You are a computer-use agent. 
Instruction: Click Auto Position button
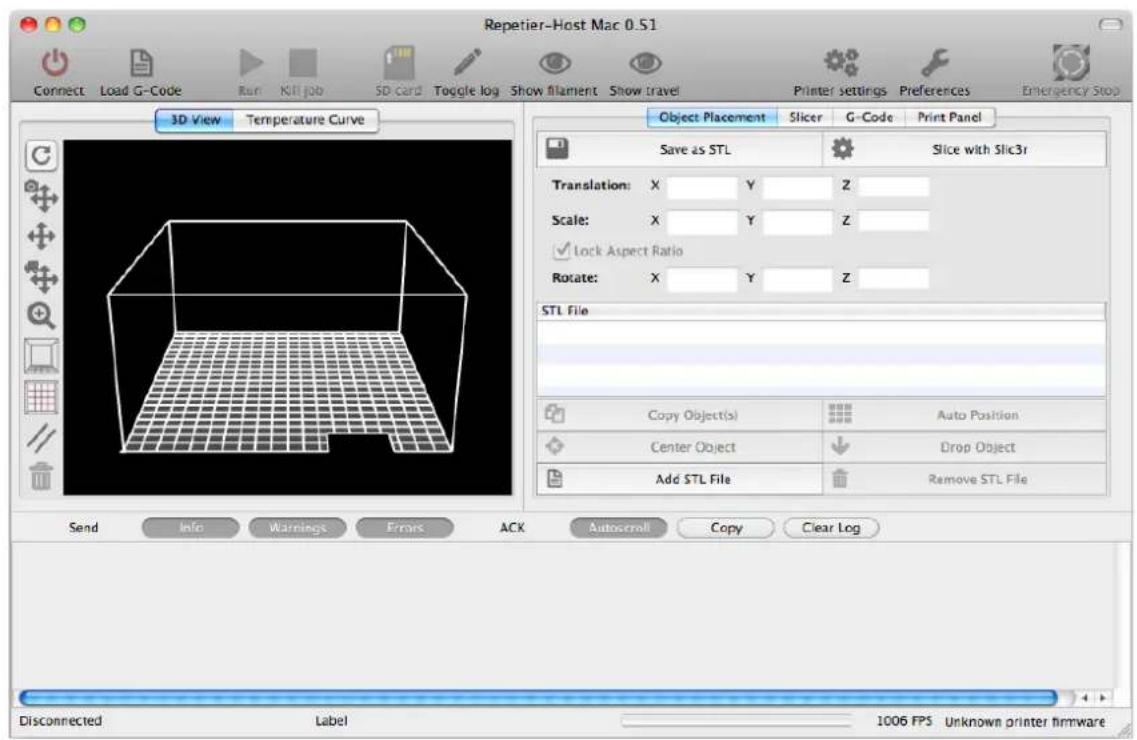click(964, 415)
